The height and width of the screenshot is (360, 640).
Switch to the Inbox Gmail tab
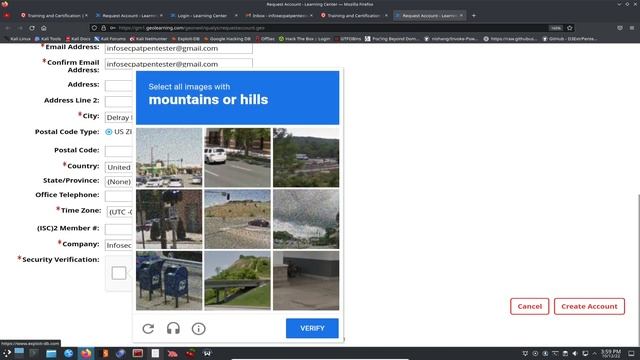[x=278, y=16]
